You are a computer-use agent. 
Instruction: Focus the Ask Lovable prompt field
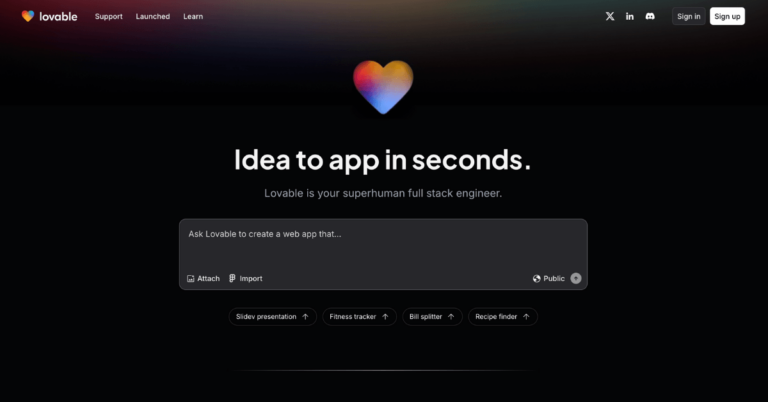click(383, 245)
